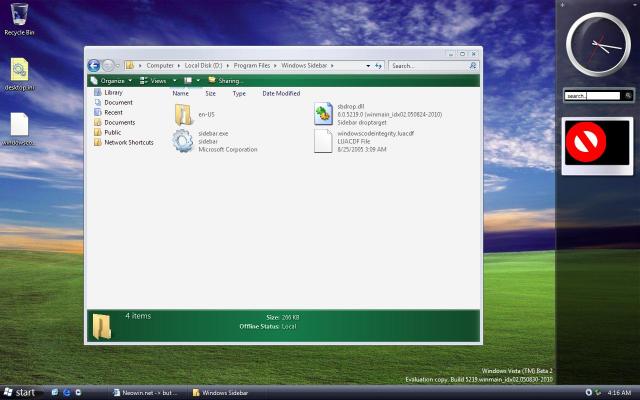
Task: Expand the address bar history dropdown
Action: click(367, 65)
